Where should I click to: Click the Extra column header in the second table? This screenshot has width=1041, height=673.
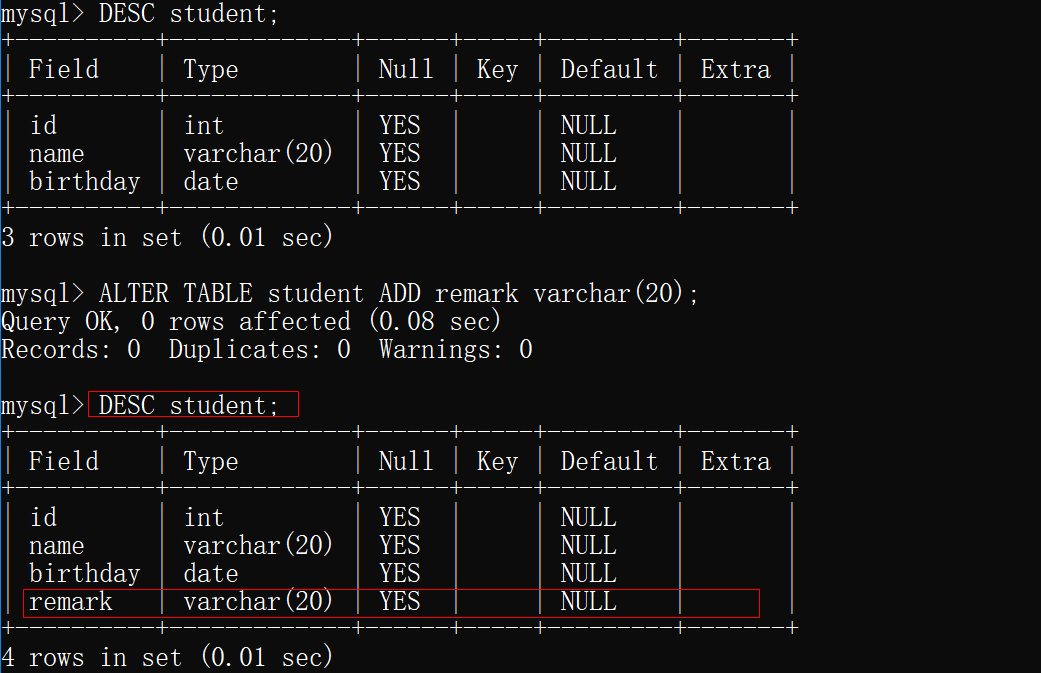[735, 461]
